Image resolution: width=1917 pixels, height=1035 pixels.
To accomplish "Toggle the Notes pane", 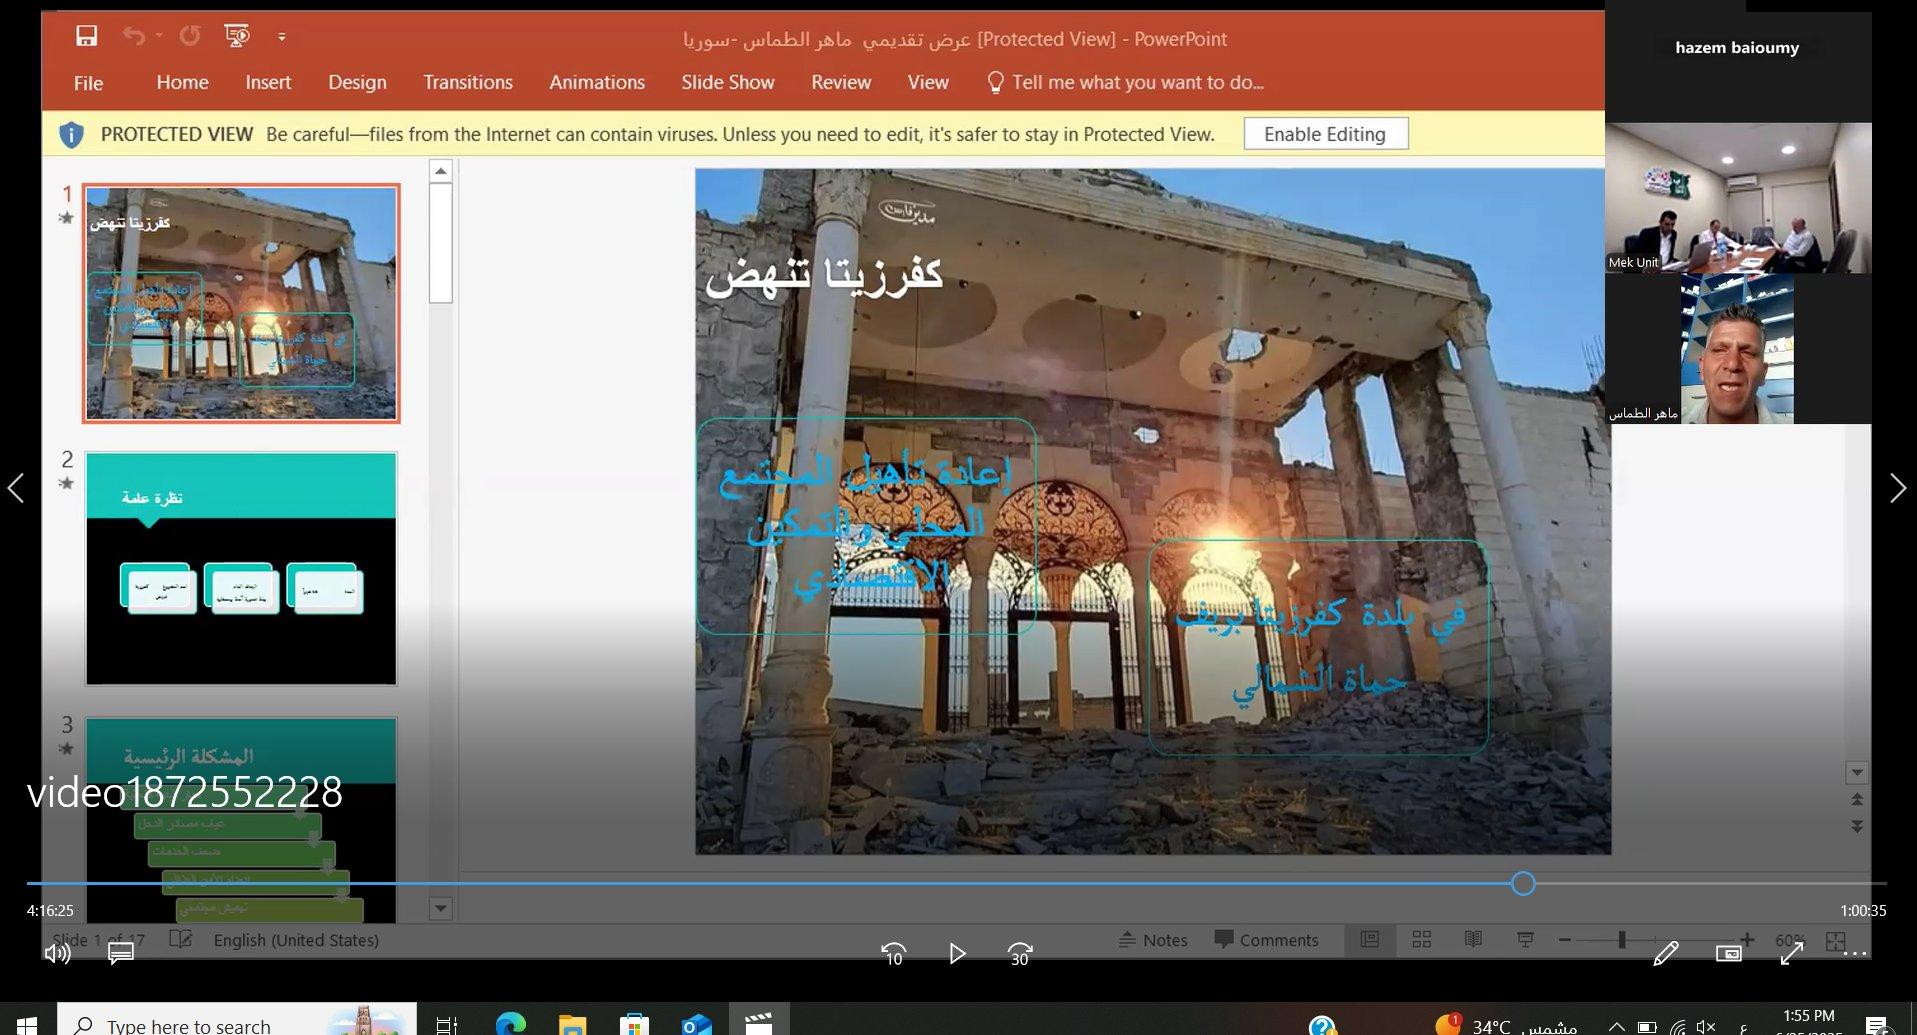I will (1153, 940).
